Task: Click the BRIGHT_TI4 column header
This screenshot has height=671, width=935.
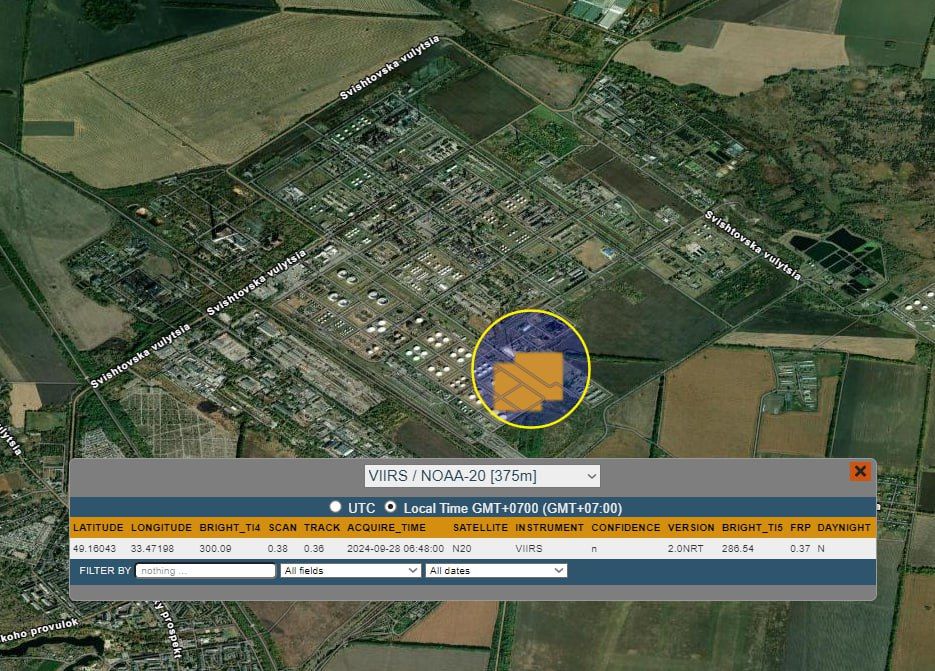Action: click(x=229, y=527)
